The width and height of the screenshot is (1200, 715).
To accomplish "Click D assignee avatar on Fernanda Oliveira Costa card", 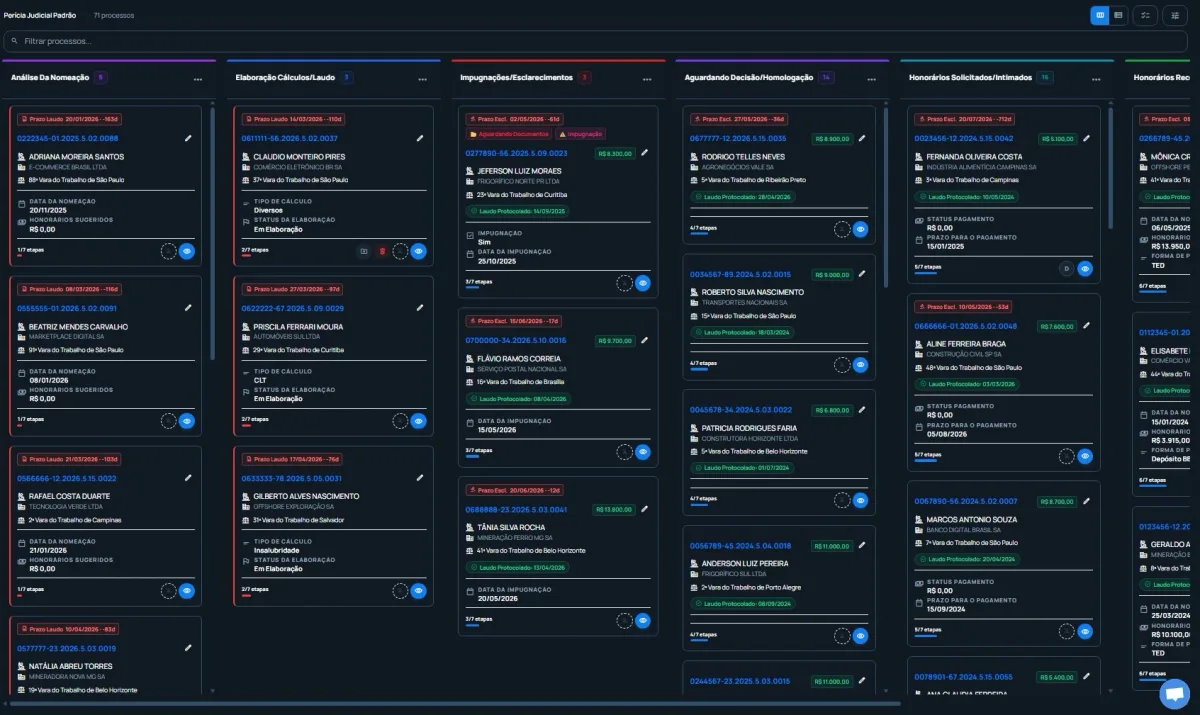I will (x=1066, y=268).
